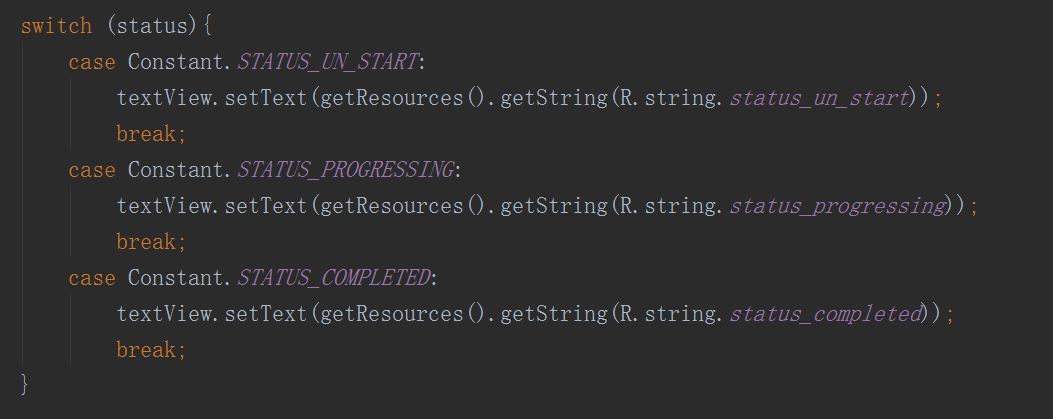
Task: Click setText on the status_progressing line
Action: click(x=266, y=206)
